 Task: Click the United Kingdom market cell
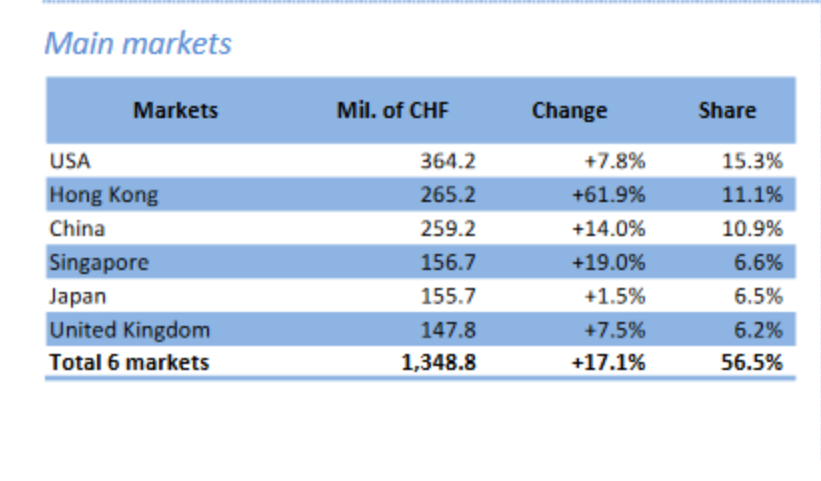[x=130, y=329]
